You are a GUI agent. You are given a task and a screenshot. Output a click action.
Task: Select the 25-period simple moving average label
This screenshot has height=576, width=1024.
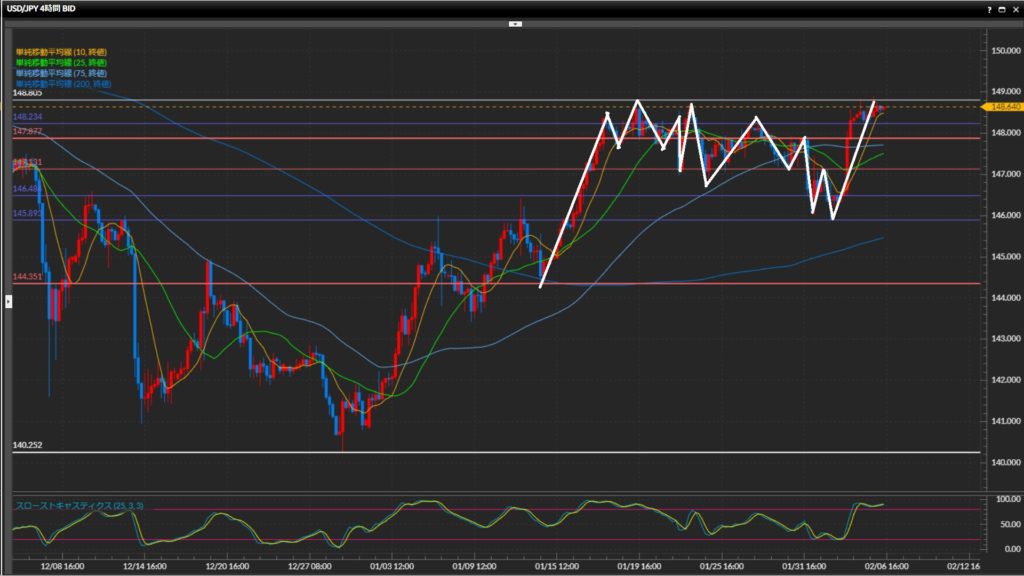[60, 62]
